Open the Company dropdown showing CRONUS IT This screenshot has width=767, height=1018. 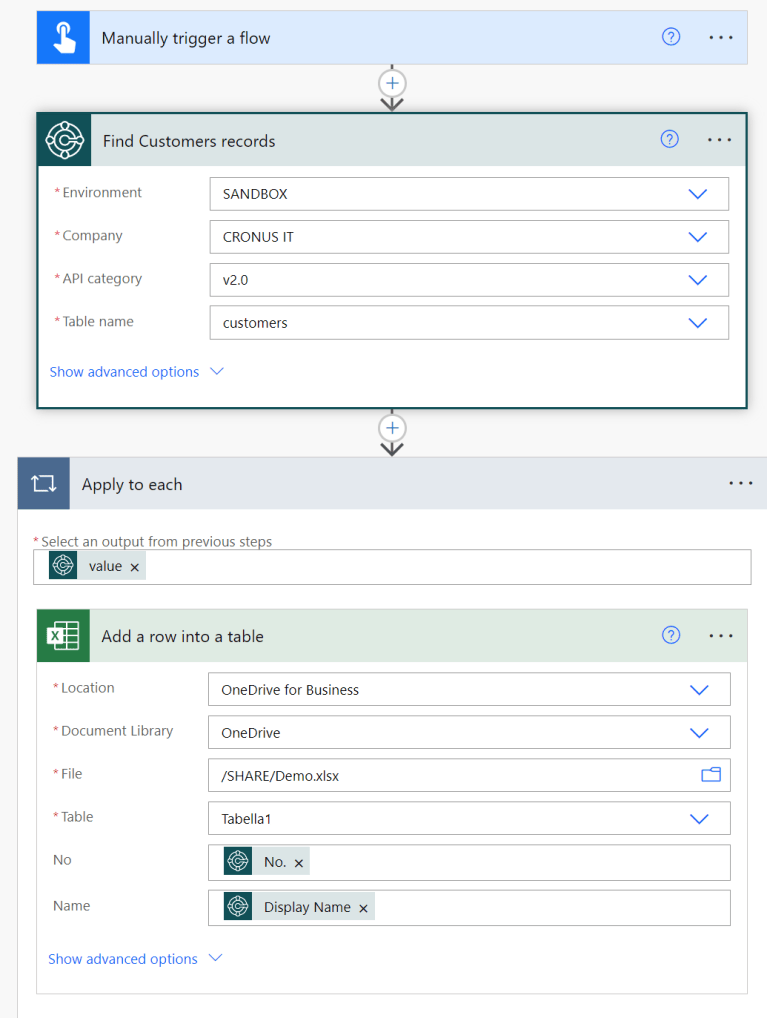pos(469,237)
